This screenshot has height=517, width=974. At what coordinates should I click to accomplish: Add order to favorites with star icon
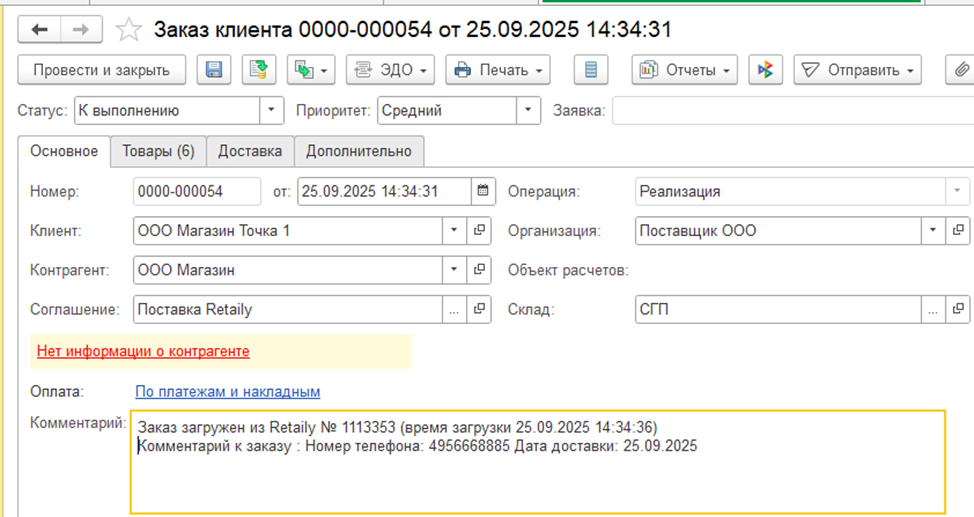click(129, 30)
